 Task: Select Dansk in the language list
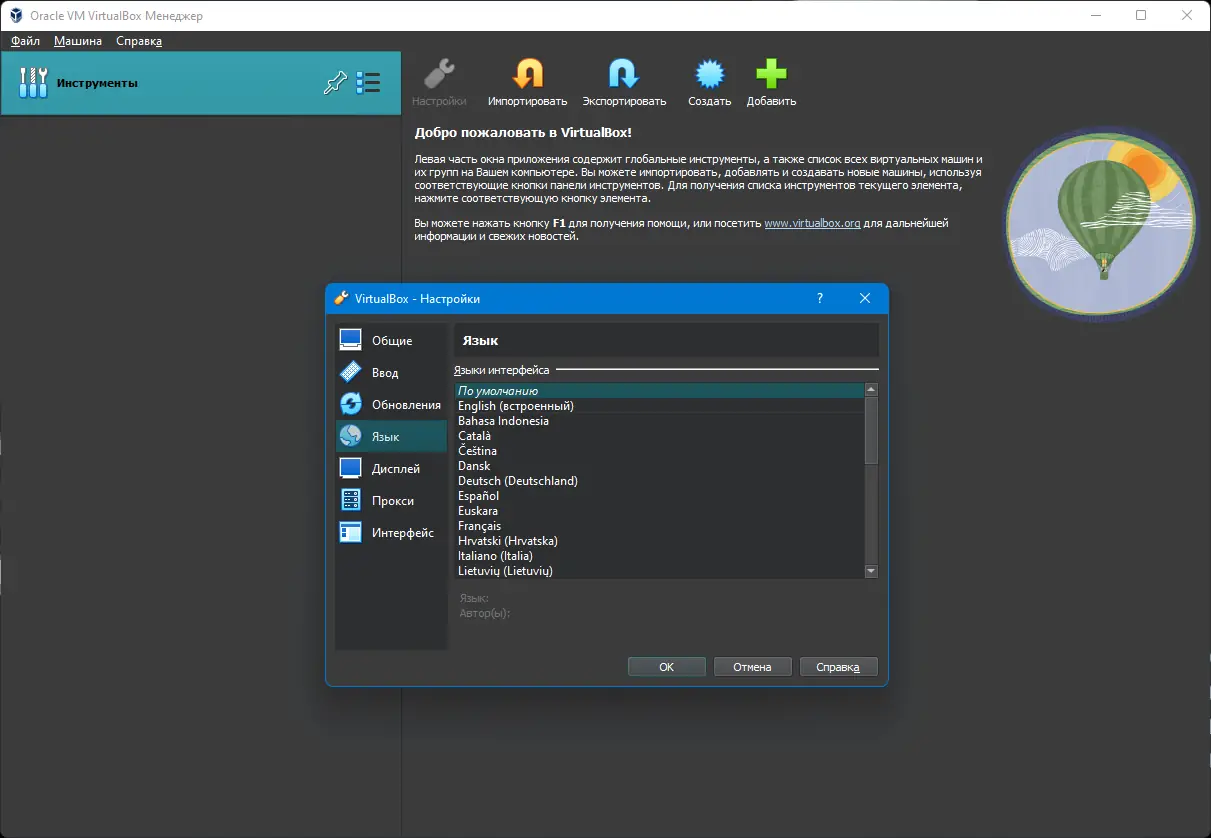[659, 466]
